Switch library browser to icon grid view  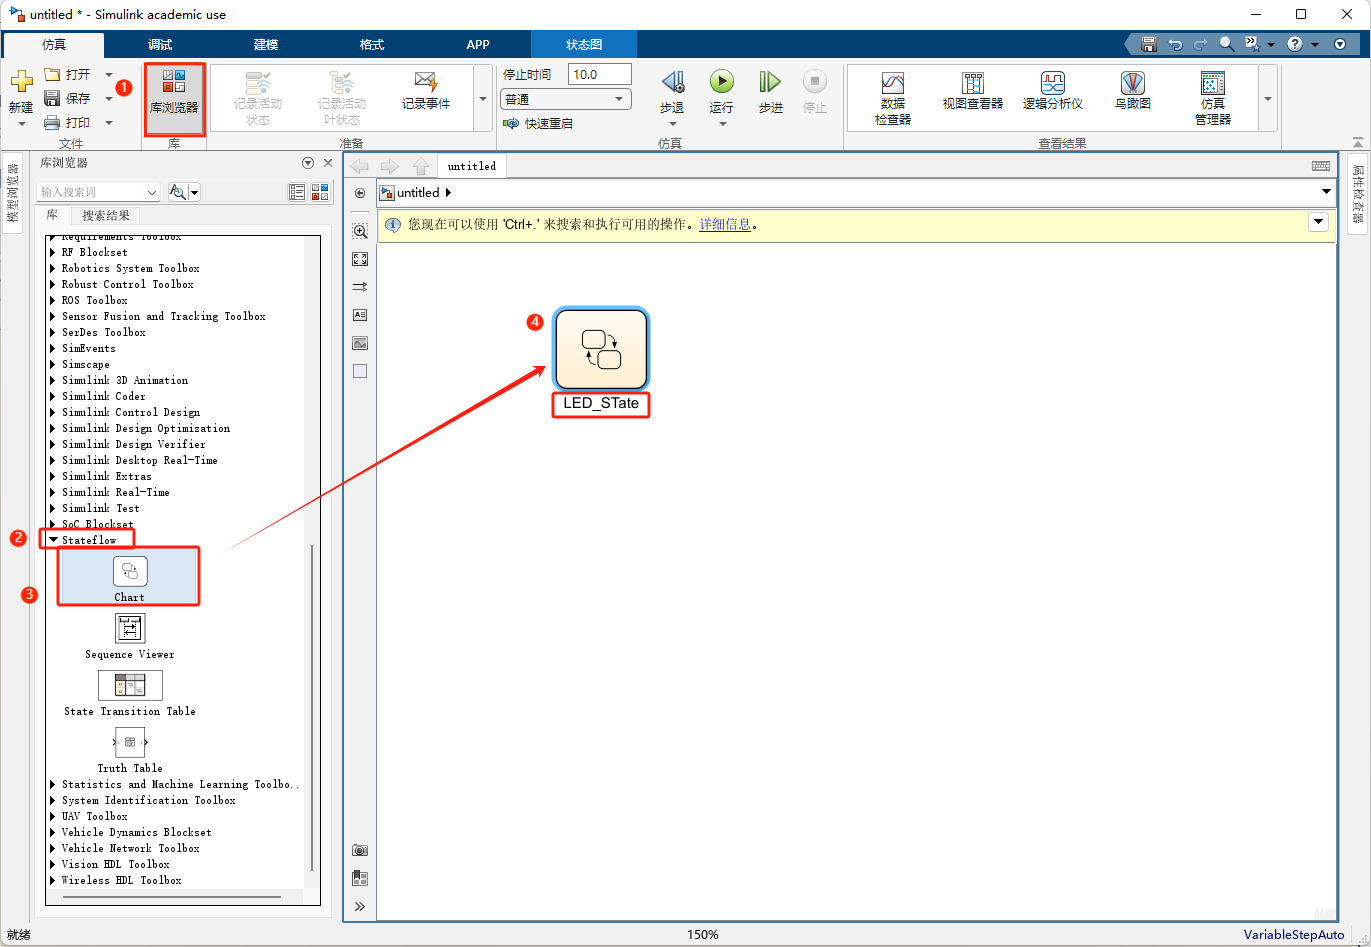pyautogui.click(x=320, y=192)
